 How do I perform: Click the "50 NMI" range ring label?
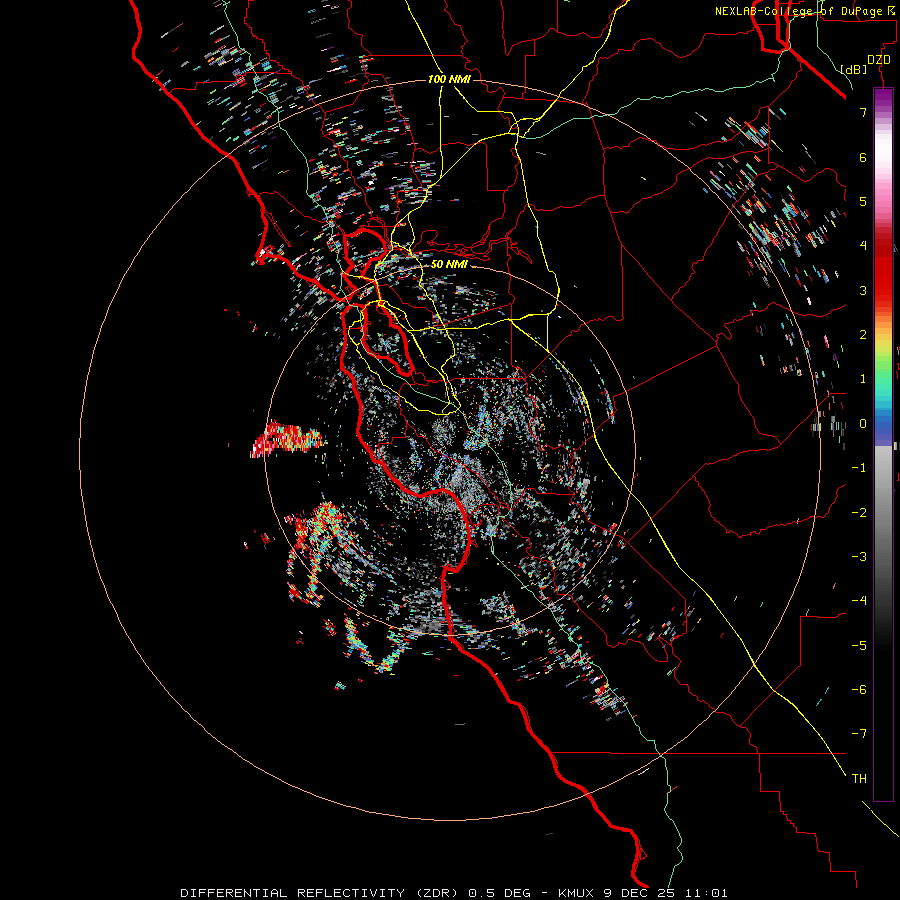pos(449,264)
